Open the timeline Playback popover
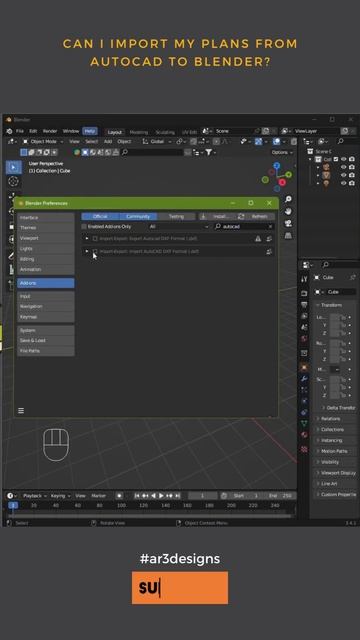360x640 pixels. pyautogui.click(x=34, y=496)
